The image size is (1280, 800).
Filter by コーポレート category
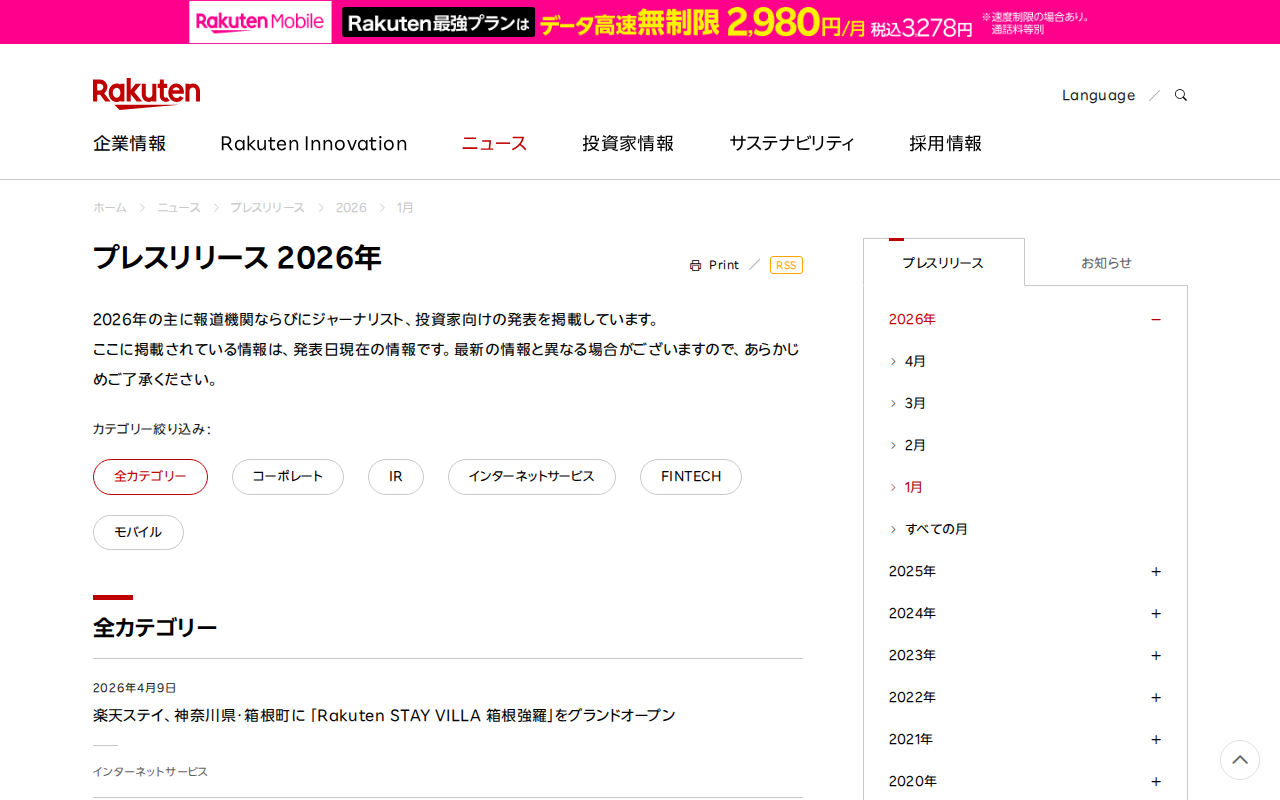pyautogui.click(x=288, y=477)
